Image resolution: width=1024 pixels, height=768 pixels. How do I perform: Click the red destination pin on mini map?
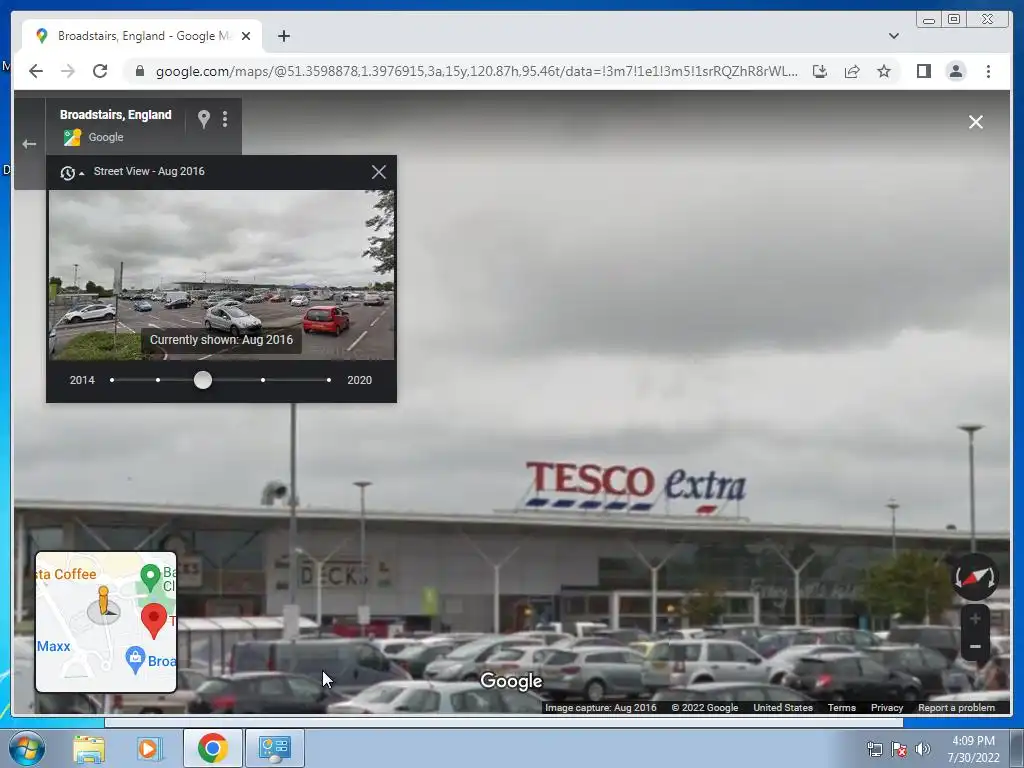point(154,621)
